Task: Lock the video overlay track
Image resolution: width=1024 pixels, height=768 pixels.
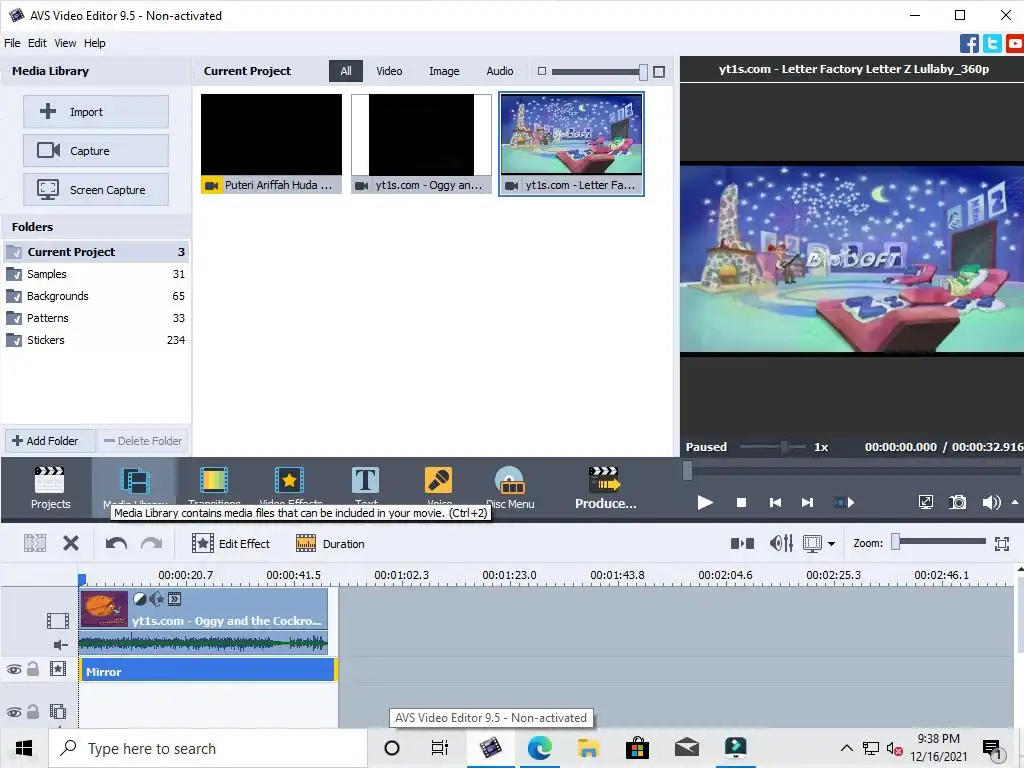Action: coord(33,711)
